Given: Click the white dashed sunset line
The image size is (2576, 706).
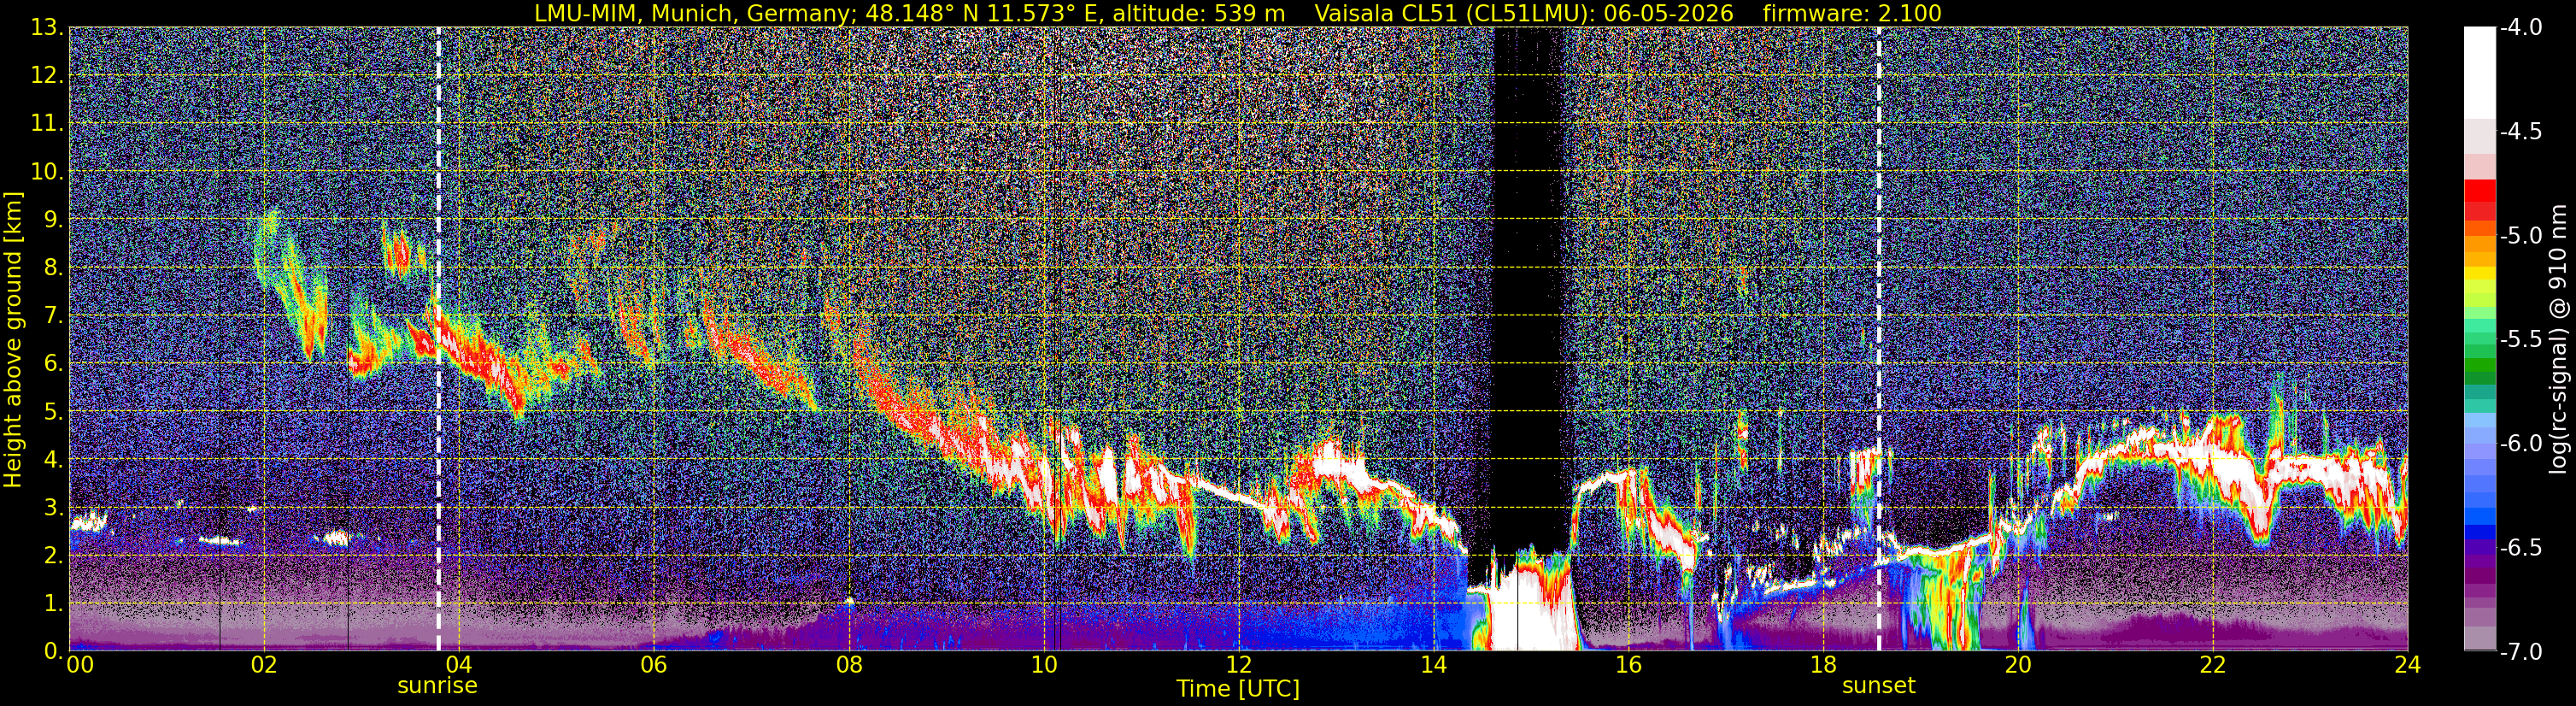Looking at the screenshot, I should point(1879,339).
